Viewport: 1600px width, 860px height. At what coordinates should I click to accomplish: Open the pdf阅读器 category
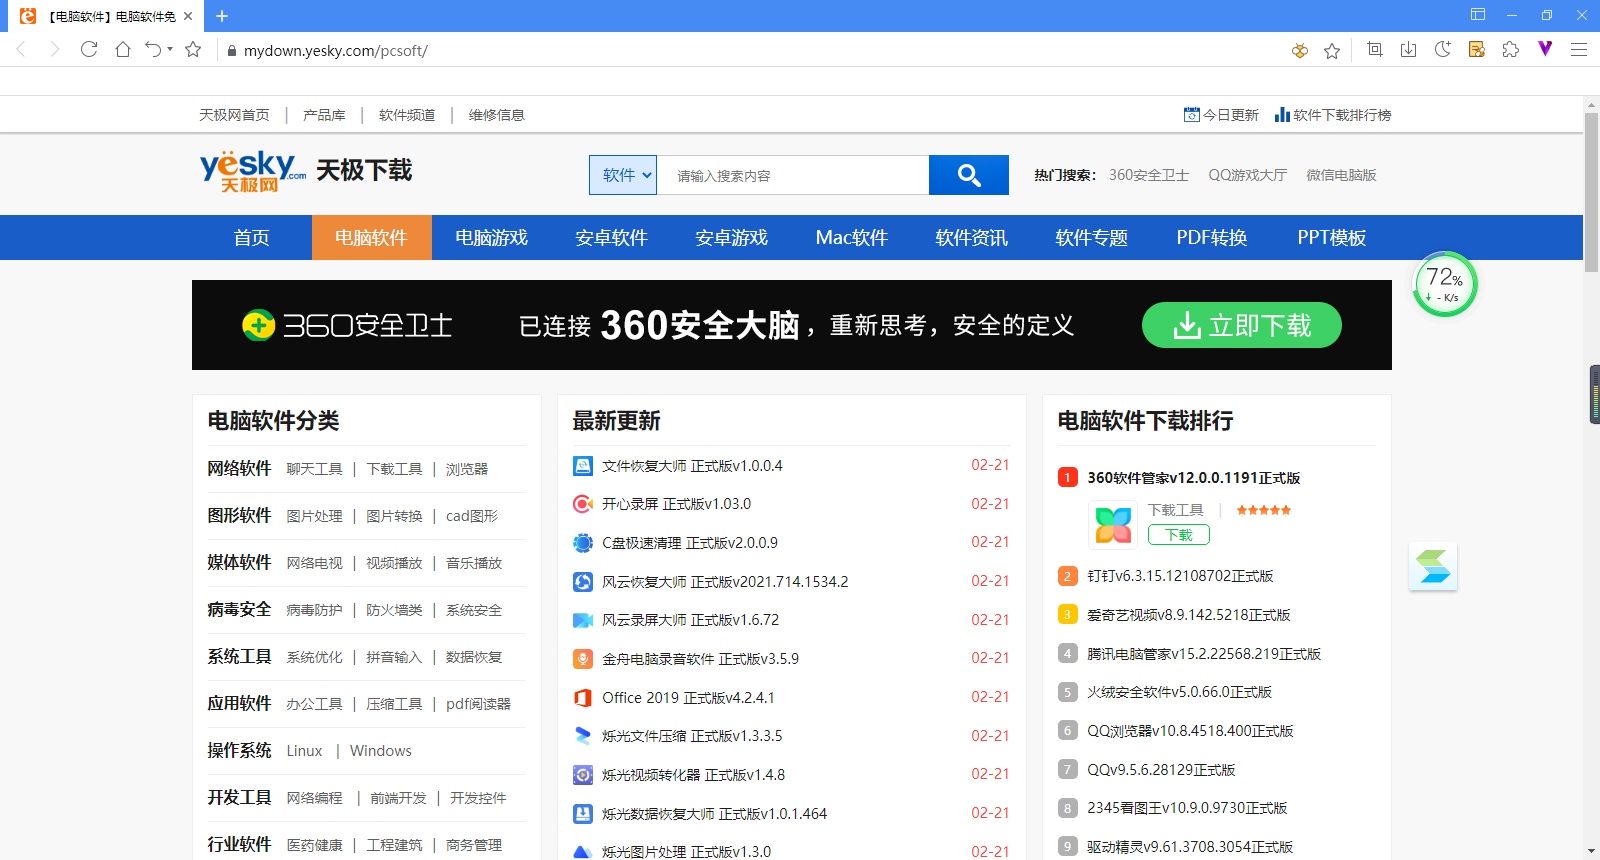click(x=478, y=704)
